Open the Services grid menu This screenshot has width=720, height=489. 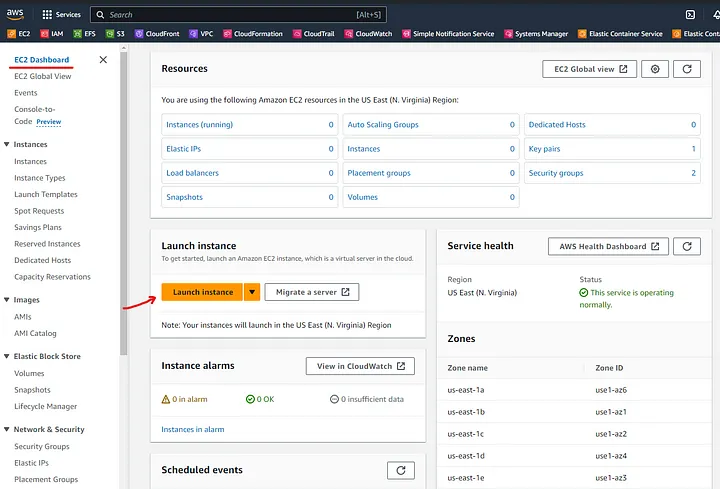click(61, 15)
